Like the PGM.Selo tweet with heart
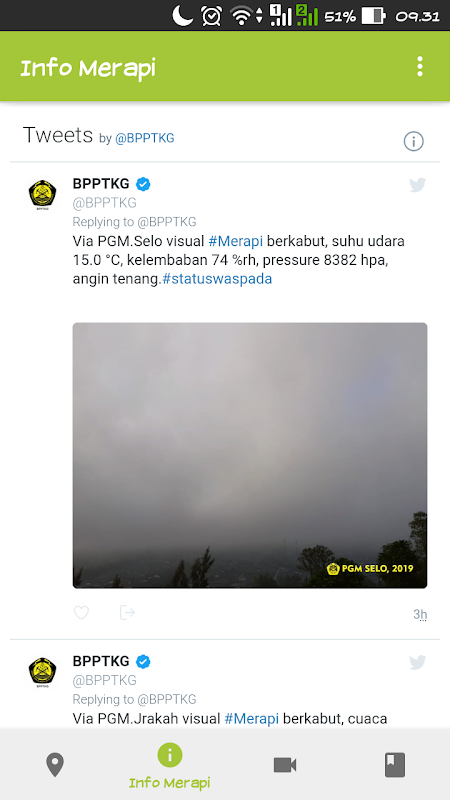Viewport: 450px width, 800px height. 82,612
